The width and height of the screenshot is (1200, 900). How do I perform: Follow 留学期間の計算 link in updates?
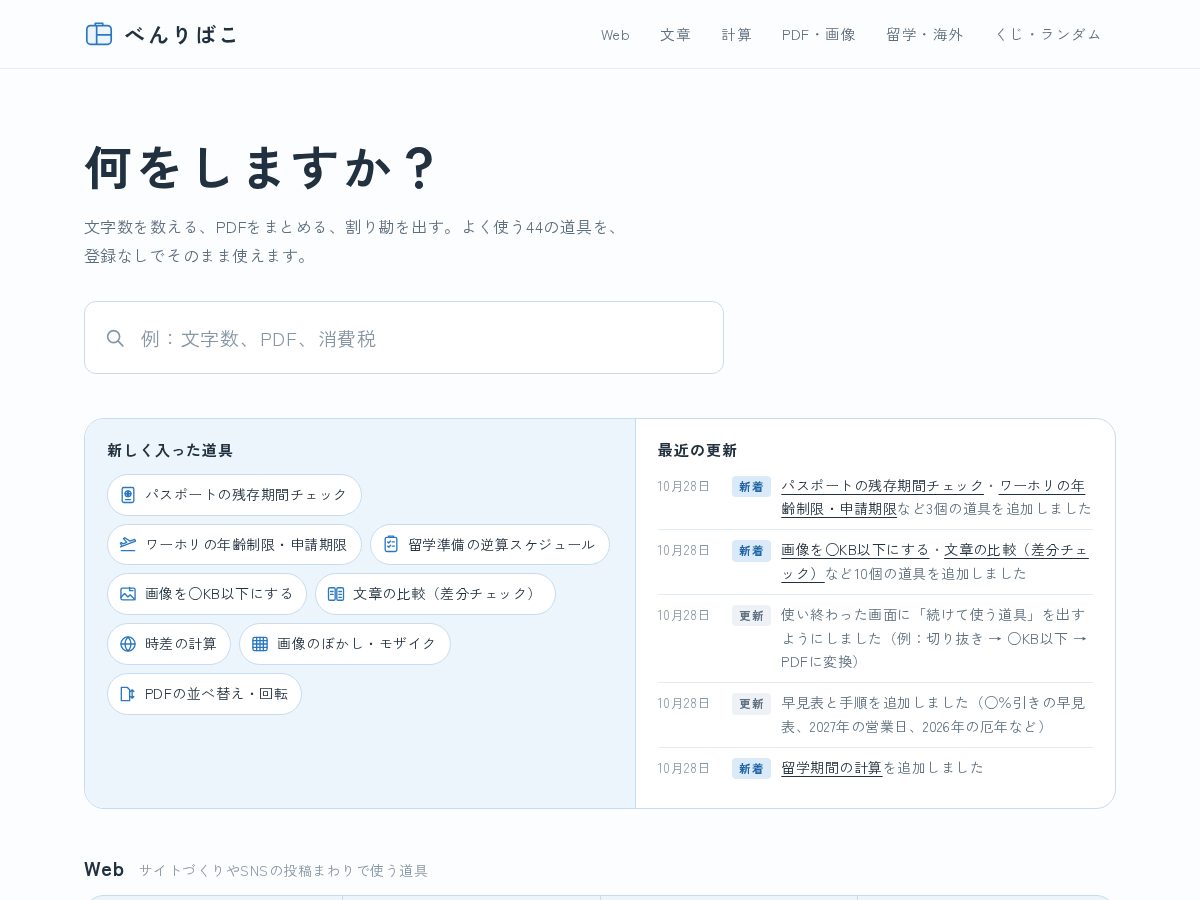point(831,768)
